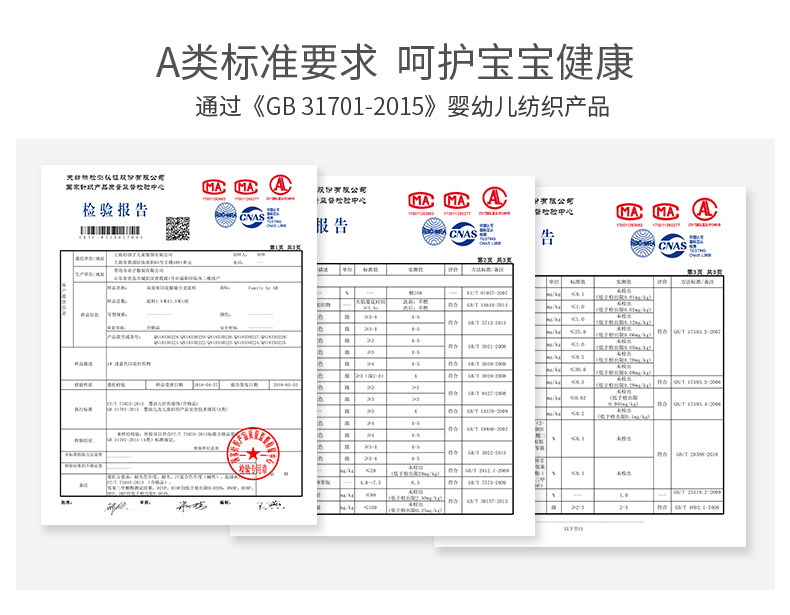Click the '第3页 共3页' page indicator
Screen dimensions: 790x615
(x=705, y=272)
